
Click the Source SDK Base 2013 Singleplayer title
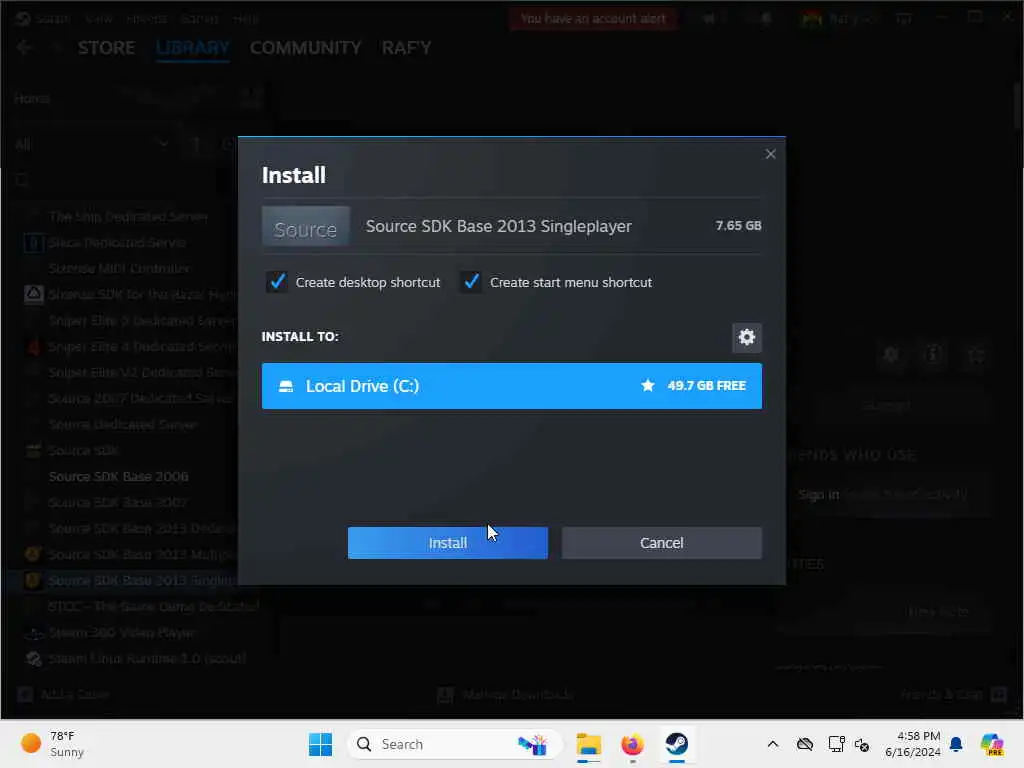tap(498, 226)
